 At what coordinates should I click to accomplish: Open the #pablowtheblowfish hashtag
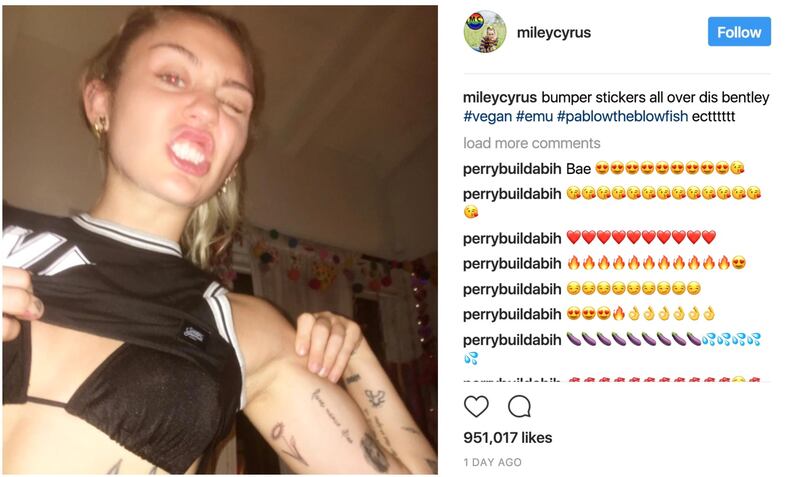coord(622,116)
